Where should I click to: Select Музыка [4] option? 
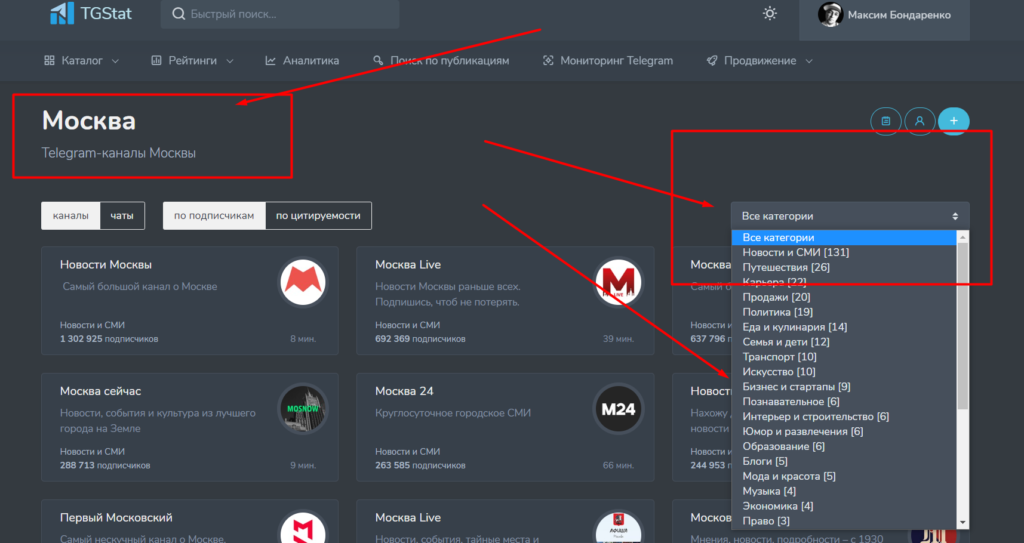(x=844, y=491)
